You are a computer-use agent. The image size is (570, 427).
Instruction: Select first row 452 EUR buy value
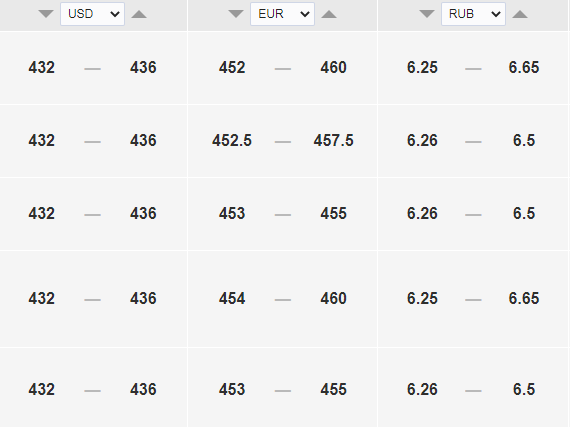(x=232, y=68)
